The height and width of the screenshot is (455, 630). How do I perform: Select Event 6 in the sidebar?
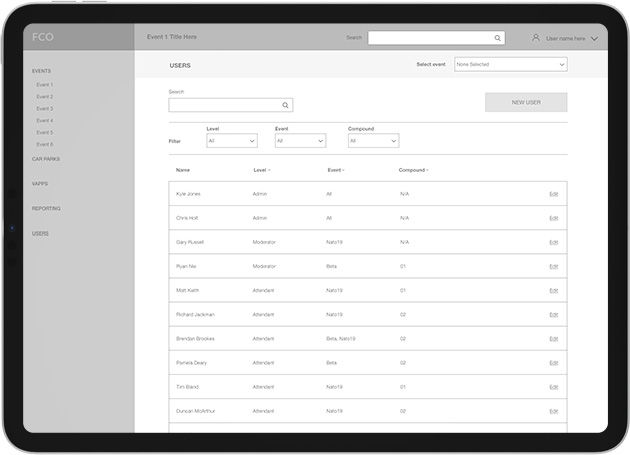(x=45, y=144)
